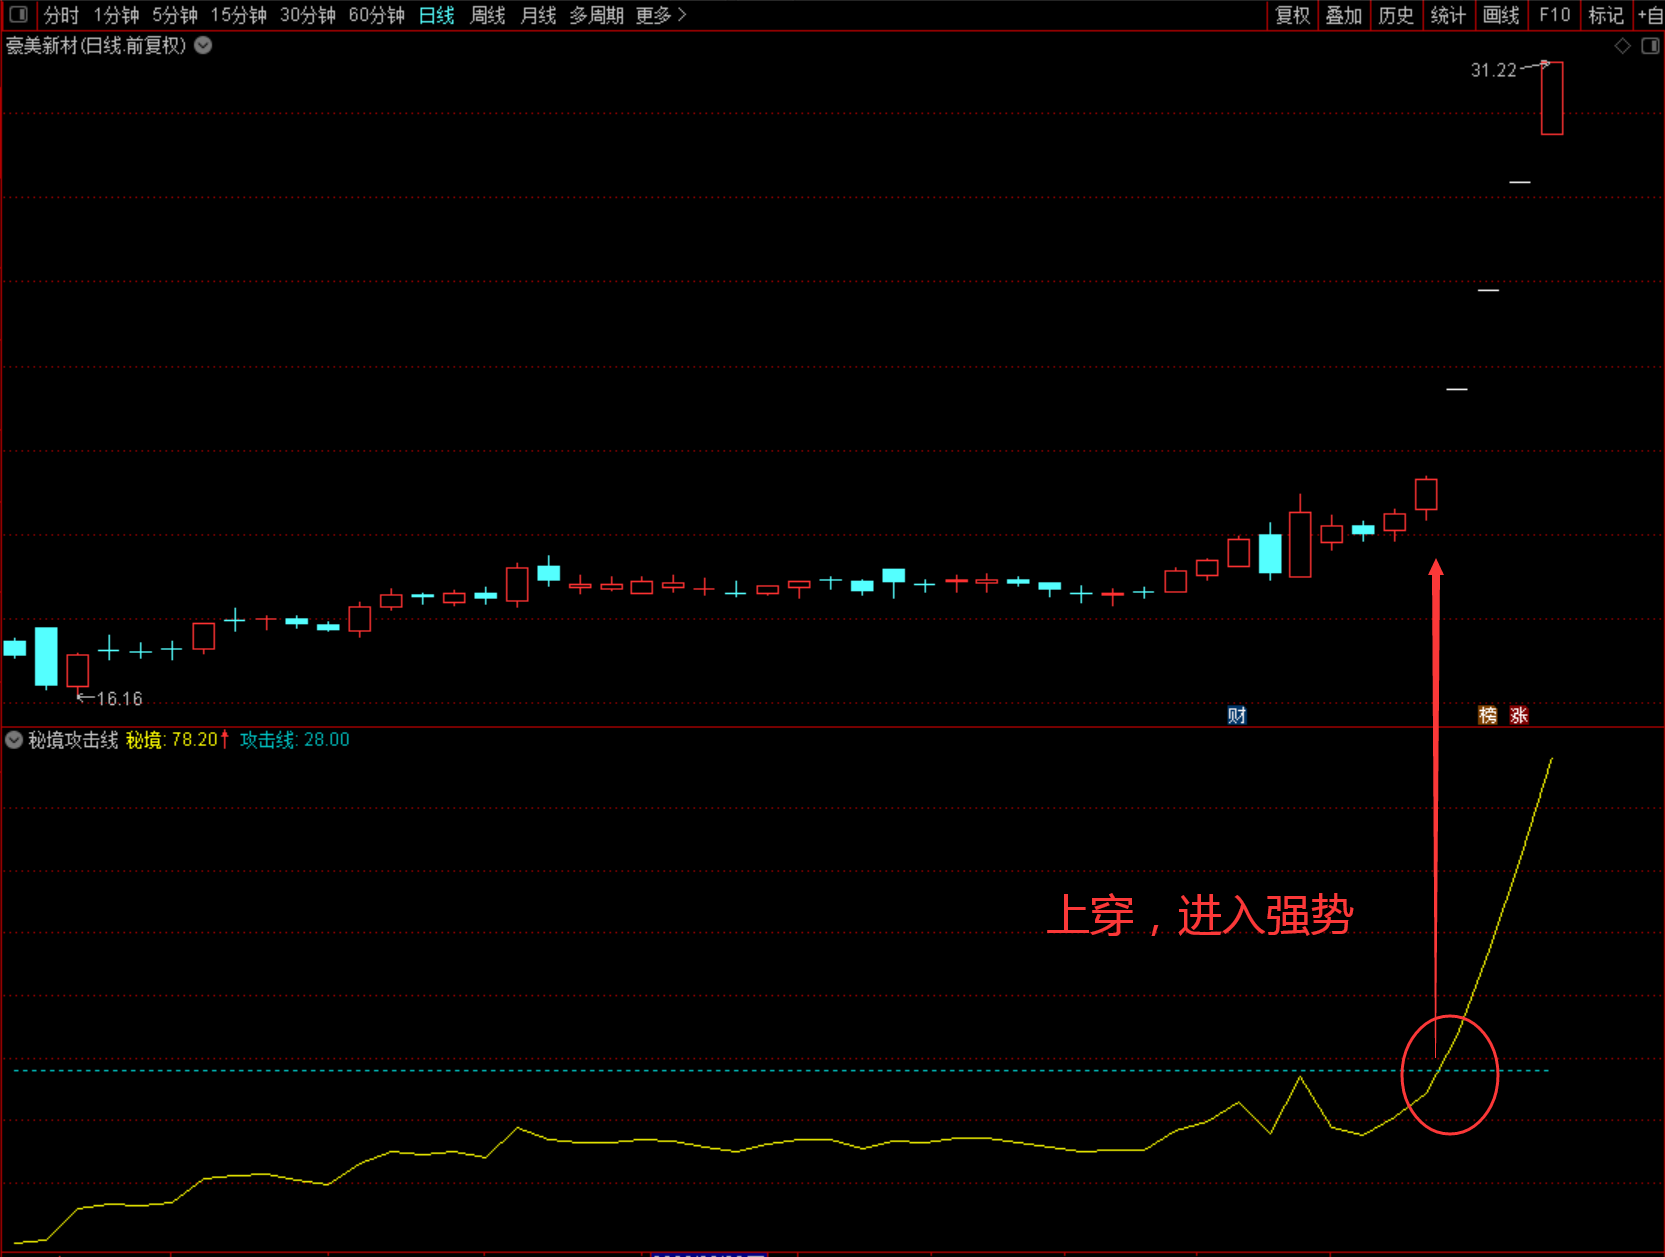Open the 历史 history button
Screen dimensions: 1665x1257
tap(1396, 15)
